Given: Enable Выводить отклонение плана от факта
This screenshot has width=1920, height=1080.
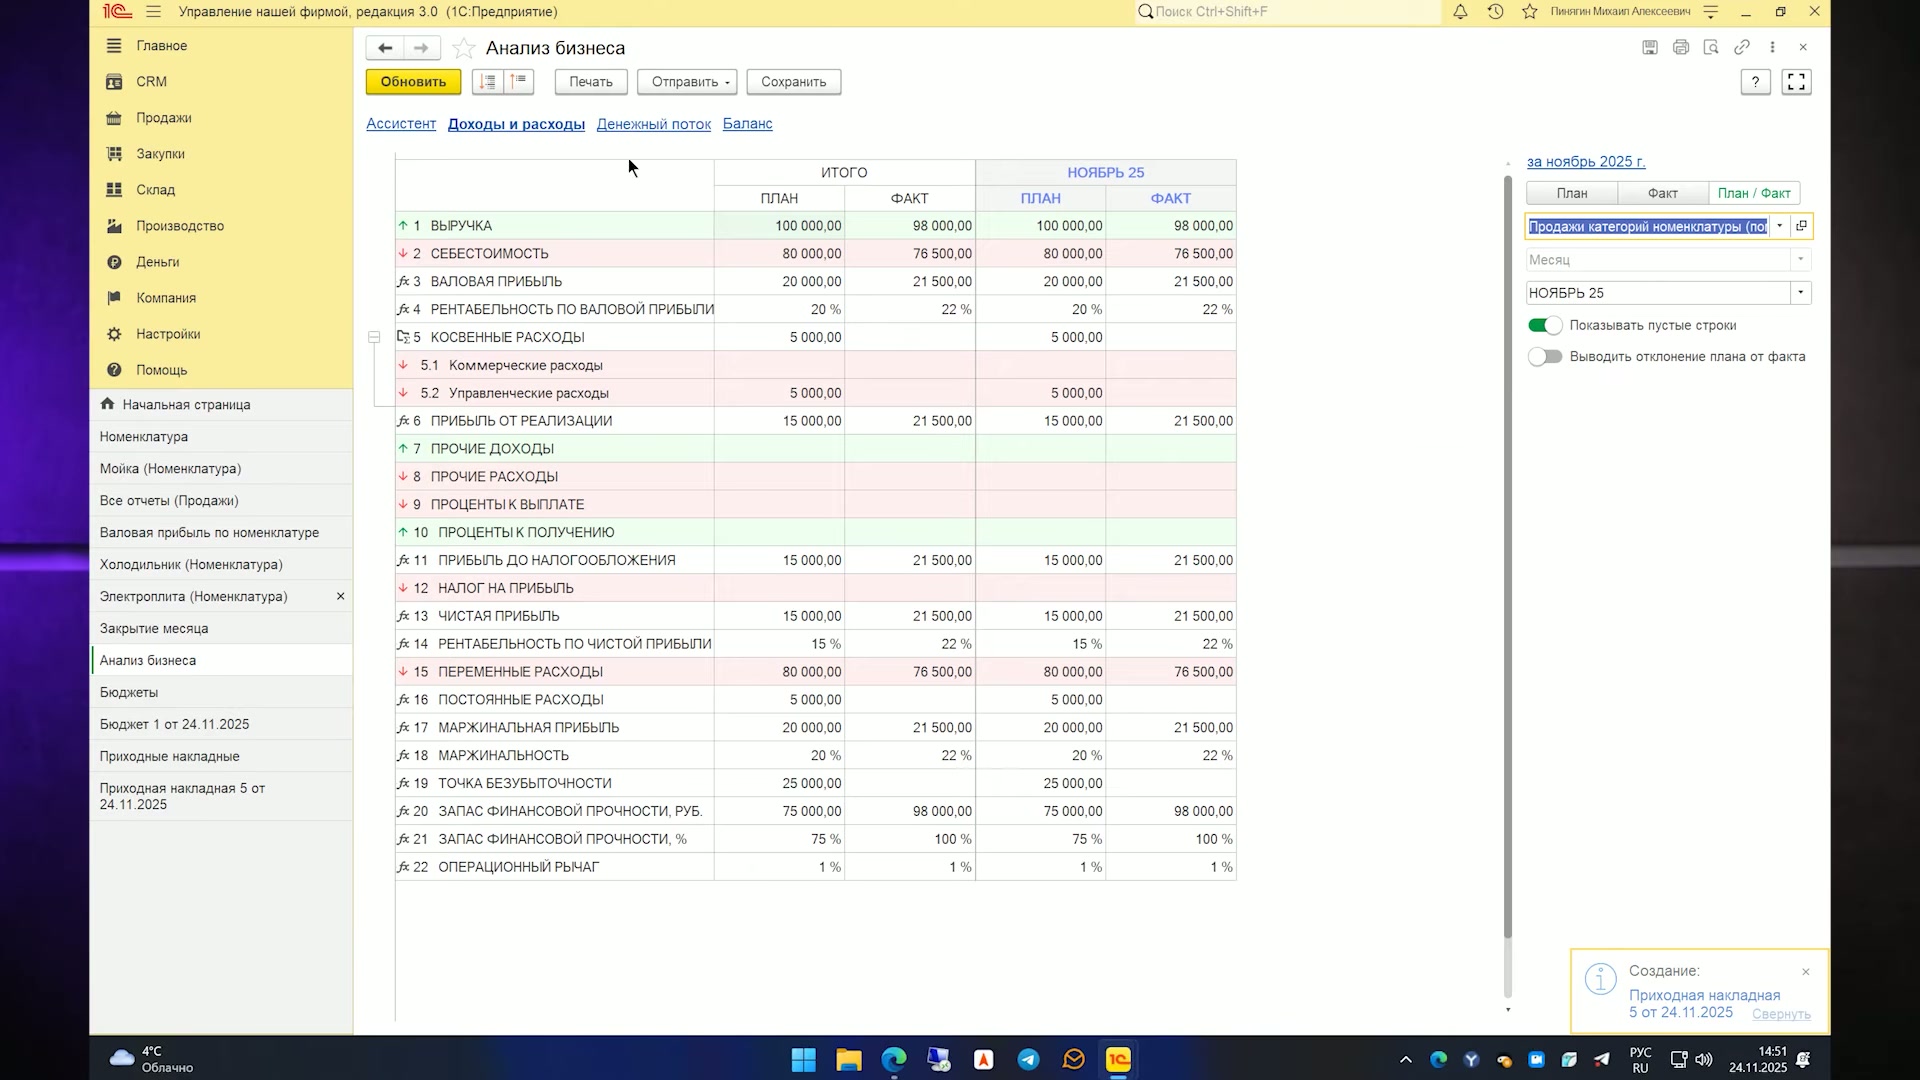Looking at the screenshot, I should [x=1545, y=357].
